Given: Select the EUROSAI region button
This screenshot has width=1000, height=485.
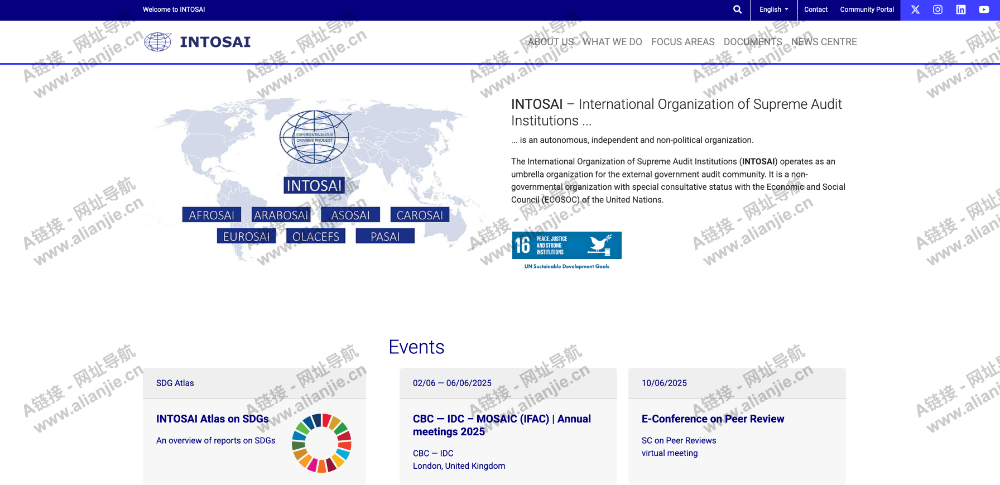Looking at the screenshot, I should click(x=246, y=236).
